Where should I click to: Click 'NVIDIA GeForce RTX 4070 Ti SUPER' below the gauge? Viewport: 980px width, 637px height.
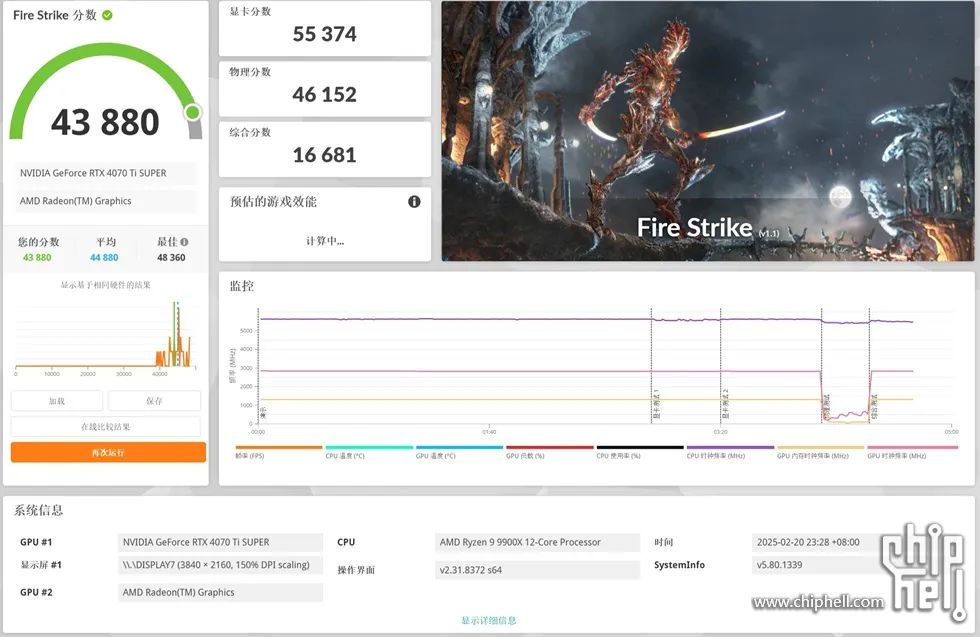(x=106, y=173)
